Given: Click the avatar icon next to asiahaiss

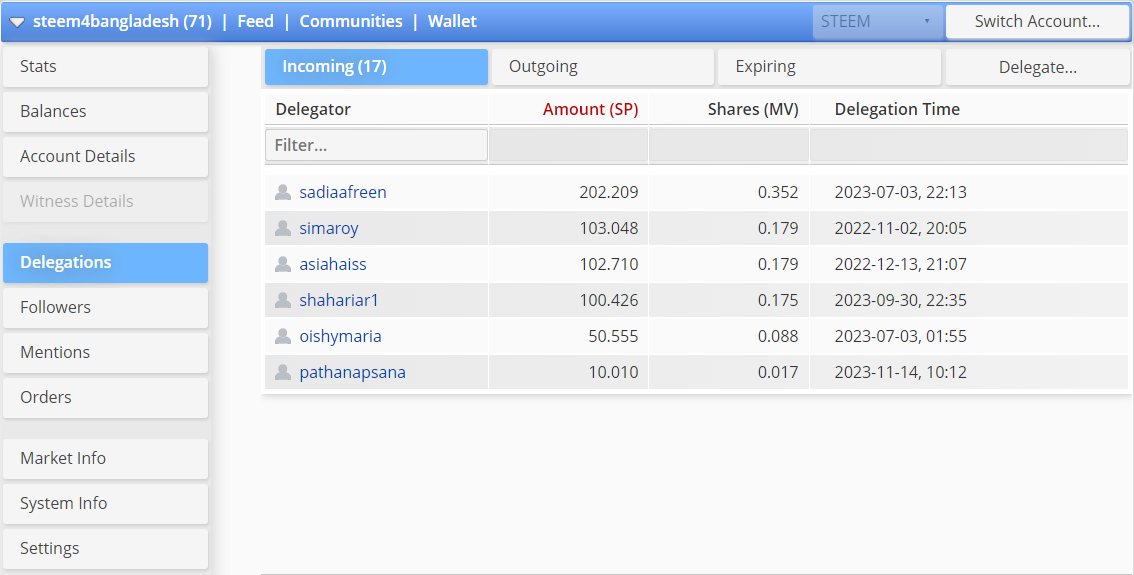Looking at the screenshot, I should tap(283, 264).
